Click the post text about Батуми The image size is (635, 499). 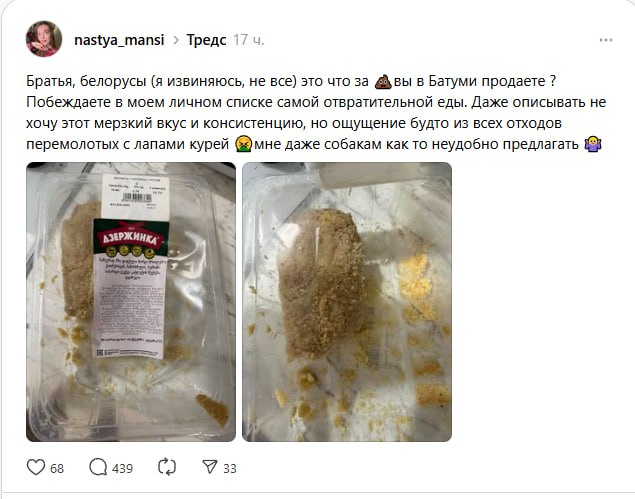pos(316,113)
